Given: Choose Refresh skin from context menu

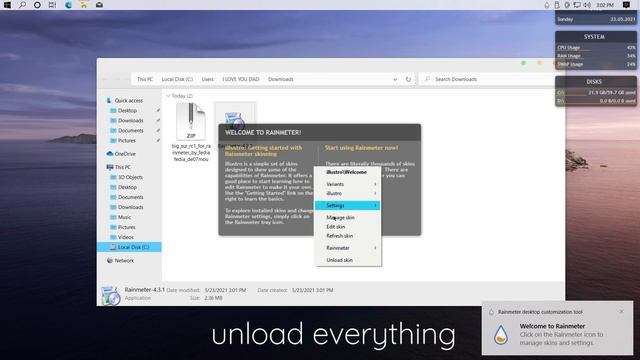Looking at the screenshot, I should tap(348, 236).
